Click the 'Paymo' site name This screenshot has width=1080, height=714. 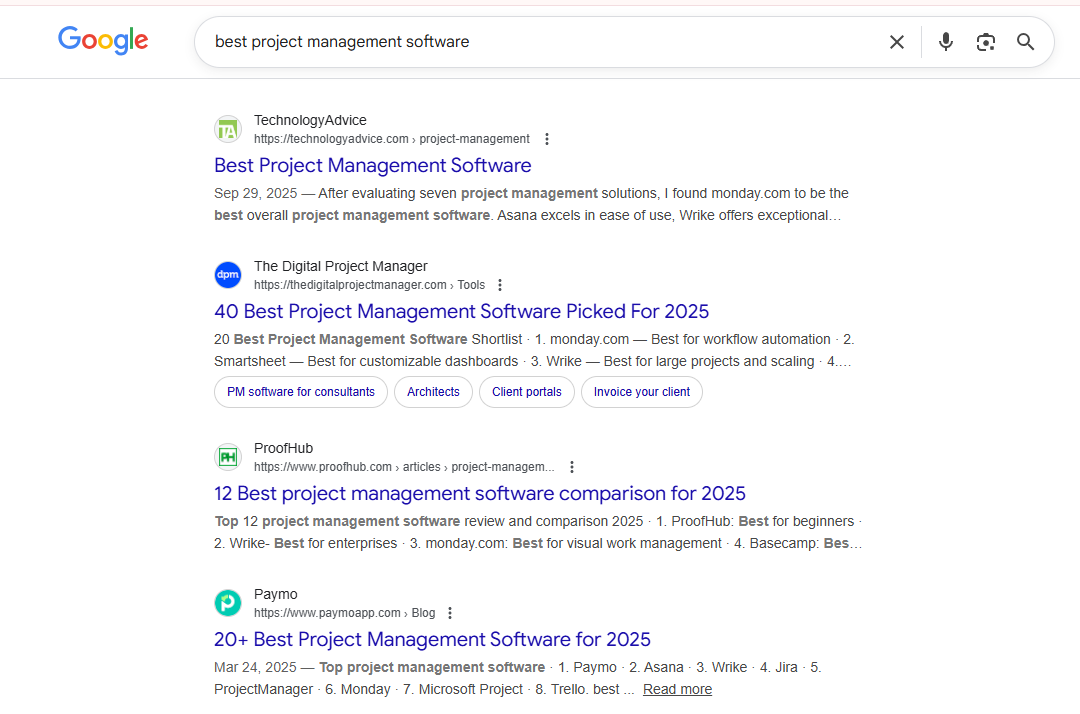pyautogui.click(x=276, y=594)
